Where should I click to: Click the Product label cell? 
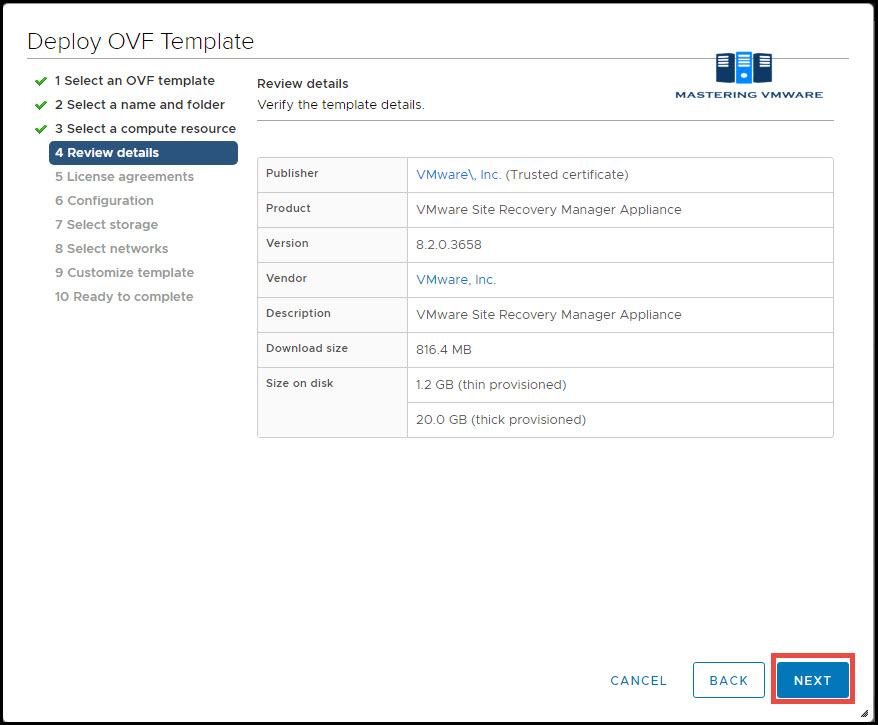tap(333, 210)
